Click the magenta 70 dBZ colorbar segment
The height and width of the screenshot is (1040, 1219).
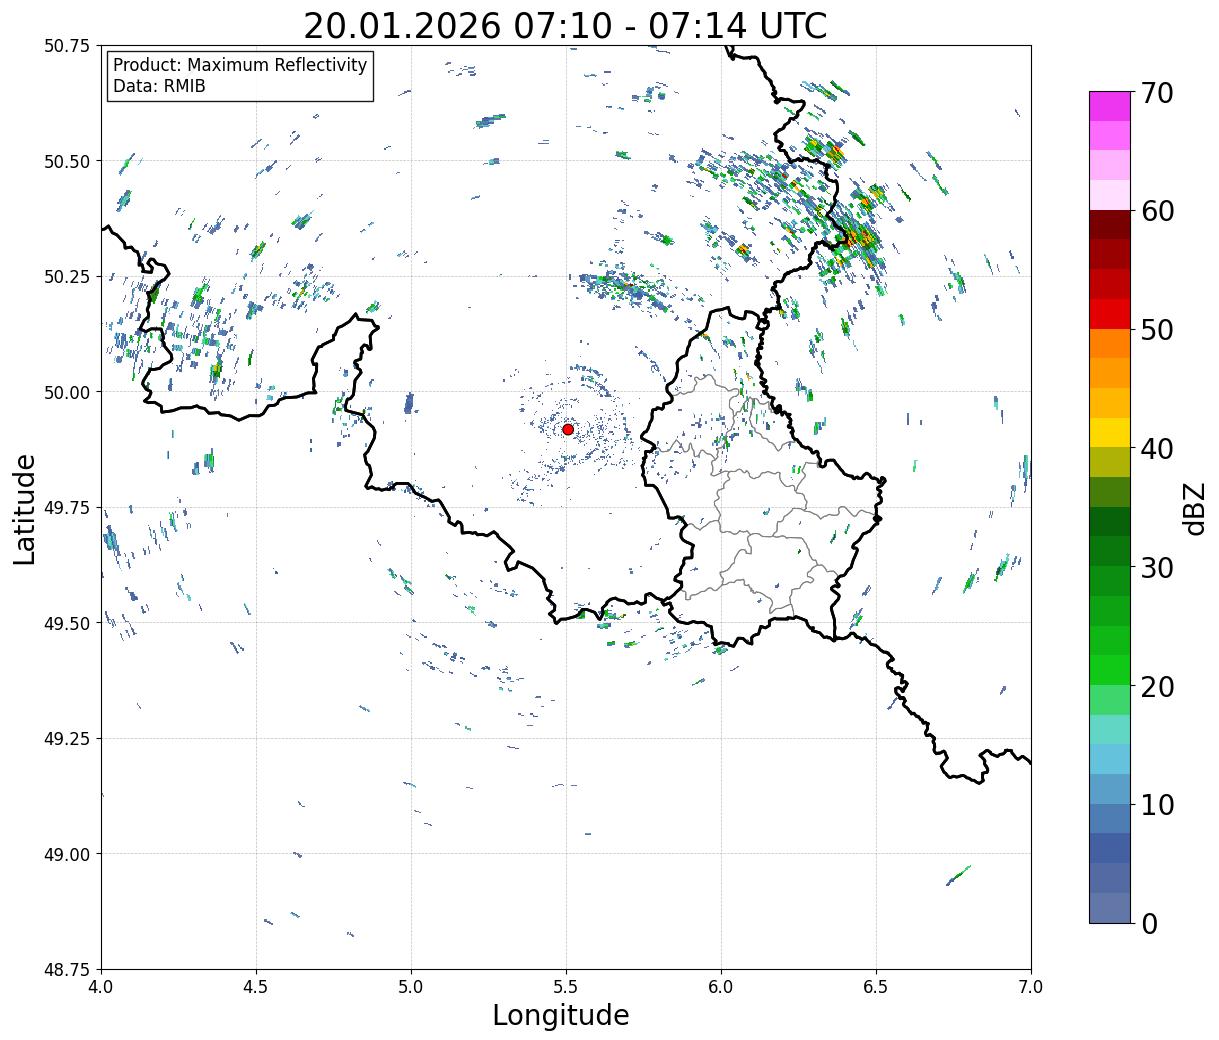coord(1110,106)
